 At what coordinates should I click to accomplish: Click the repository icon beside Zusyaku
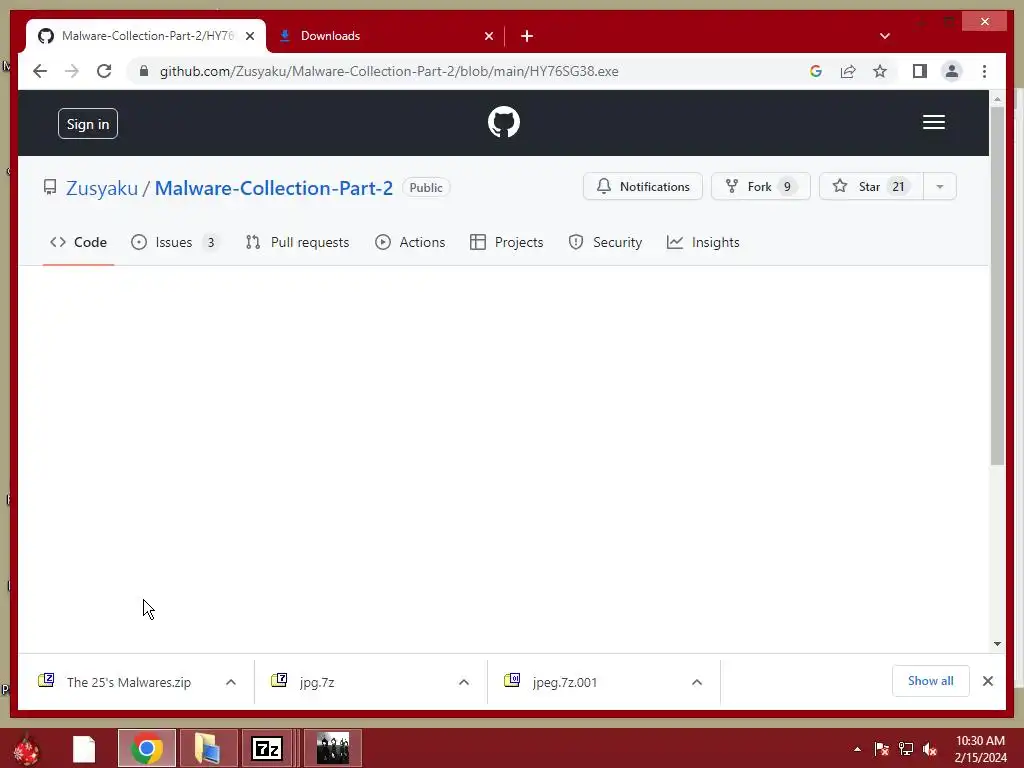pos(50,187)
